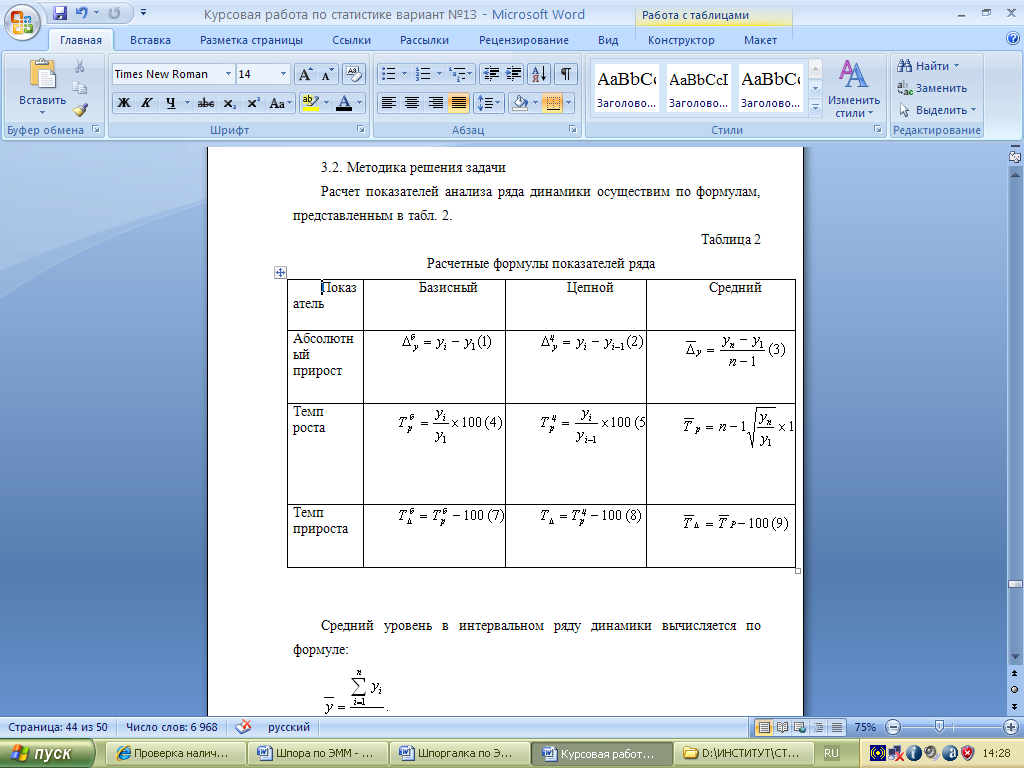The image size is (1024, 768).
Task: Apply subscript formatting
Action: point(229,103)
